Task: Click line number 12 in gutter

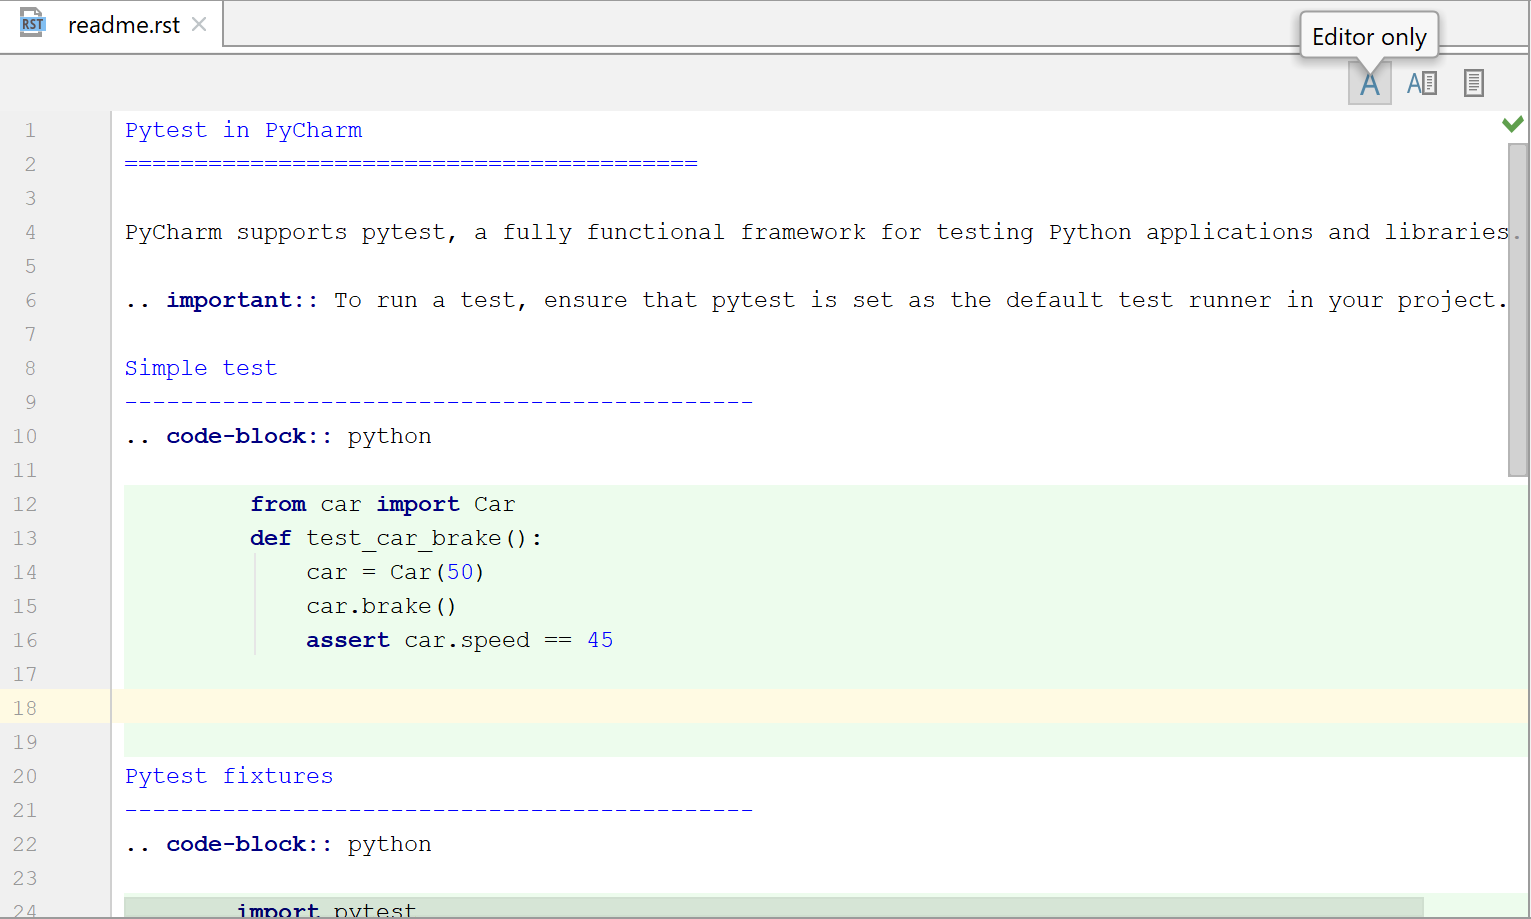Action: tap(25, 504)
